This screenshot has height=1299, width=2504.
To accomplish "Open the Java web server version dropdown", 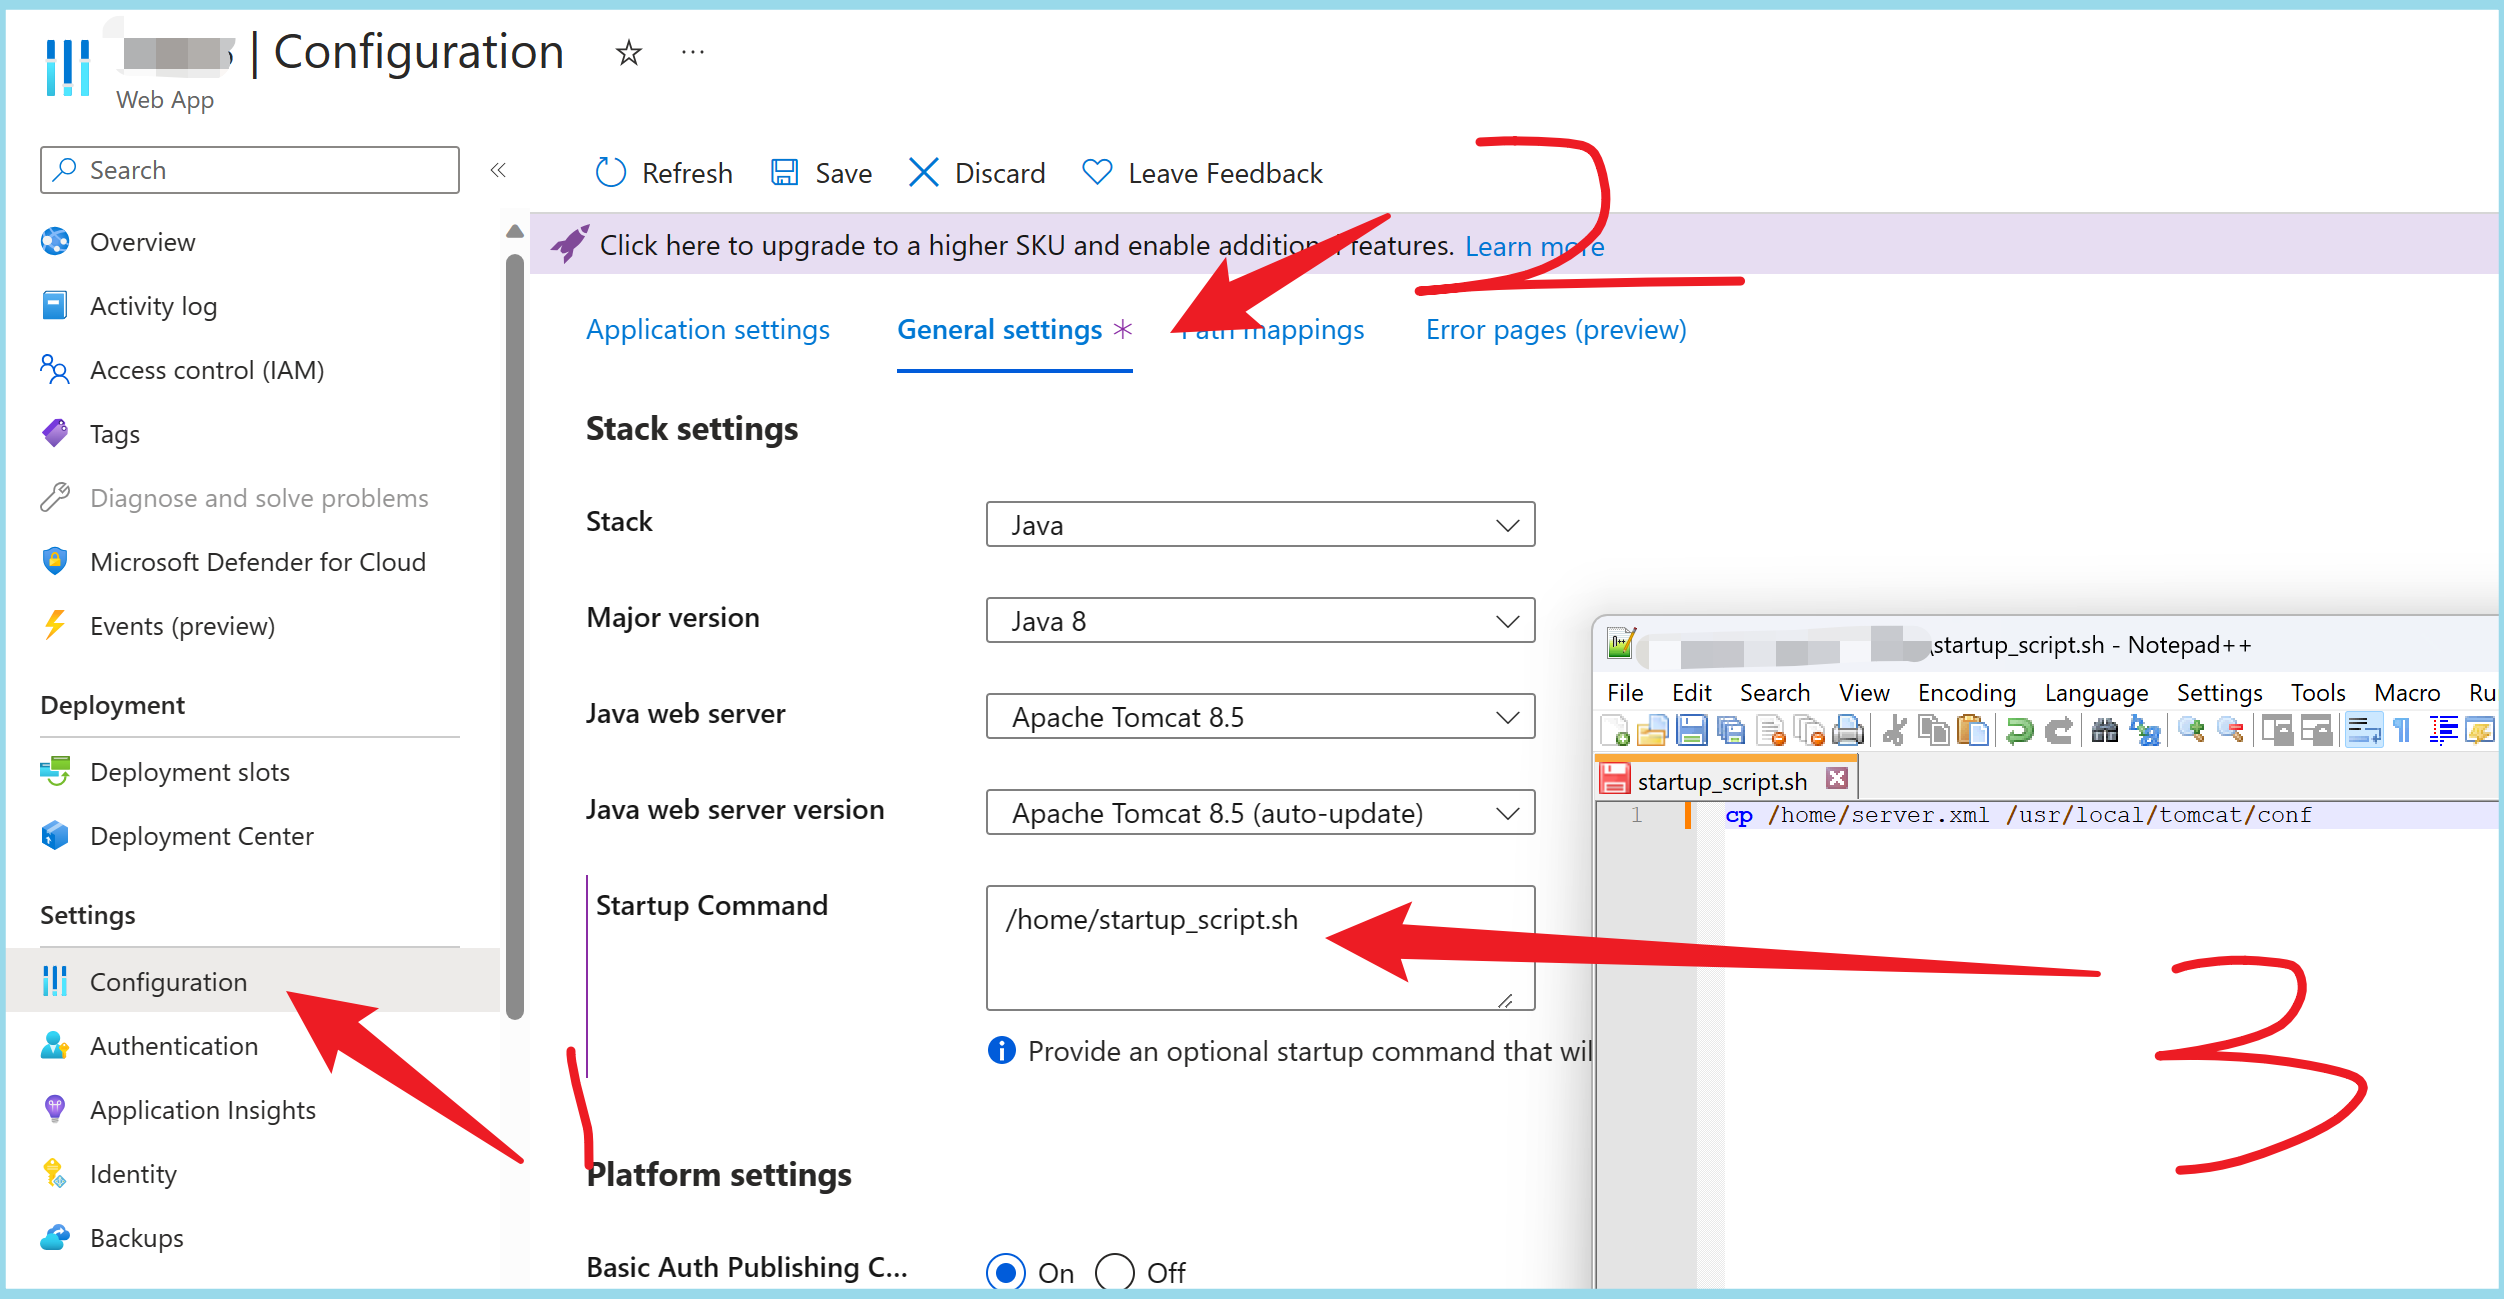I will 1259,813.
